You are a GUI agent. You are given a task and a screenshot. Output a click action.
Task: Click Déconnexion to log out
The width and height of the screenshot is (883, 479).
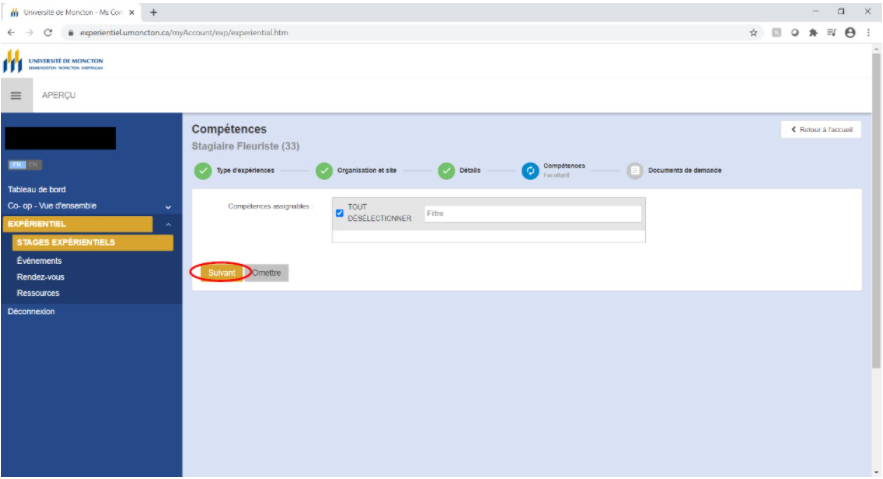point(31,311)
